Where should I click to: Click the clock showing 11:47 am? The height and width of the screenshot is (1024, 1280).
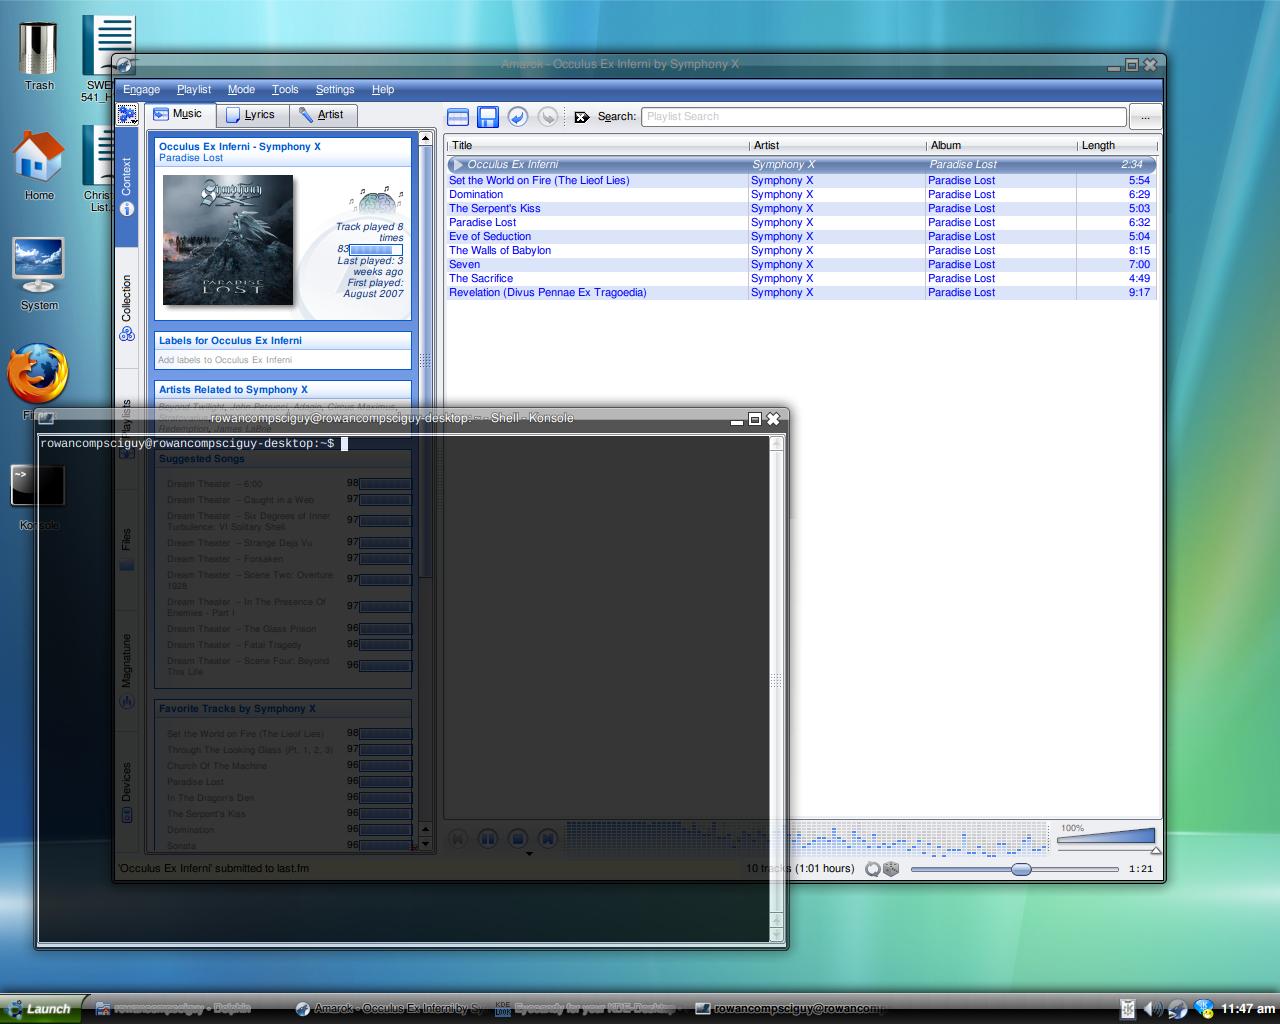click(x=1248, y=1009)
